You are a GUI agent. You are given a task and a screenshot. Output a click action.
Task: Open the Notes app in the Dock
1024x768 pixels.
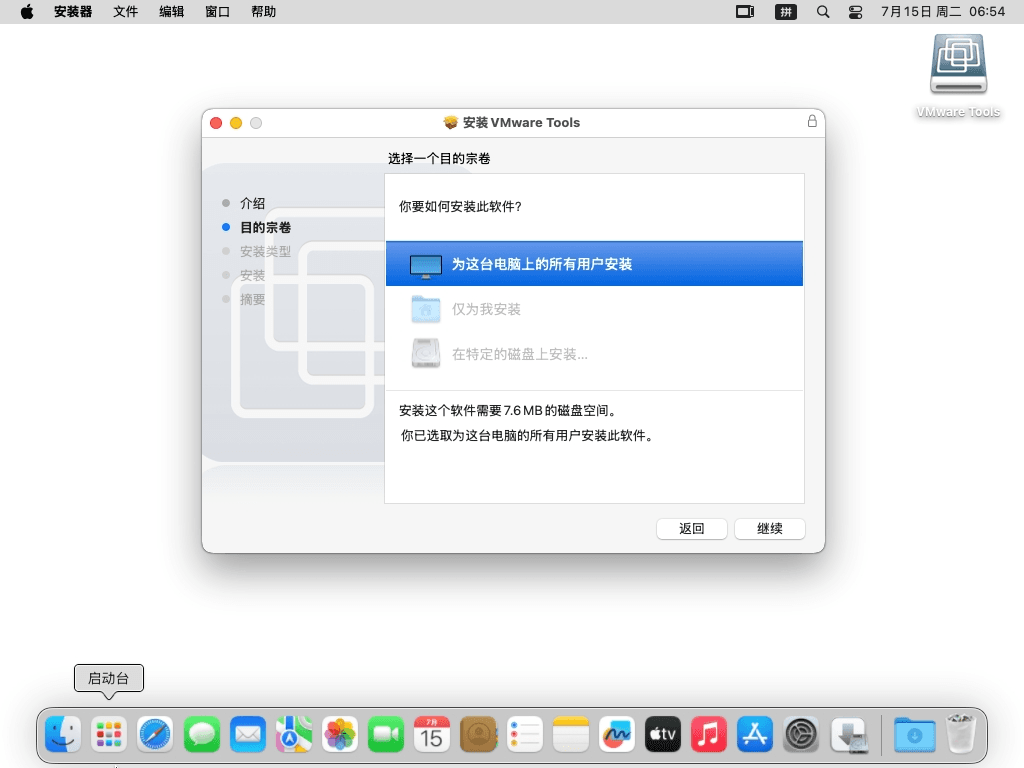coord(571,735)
